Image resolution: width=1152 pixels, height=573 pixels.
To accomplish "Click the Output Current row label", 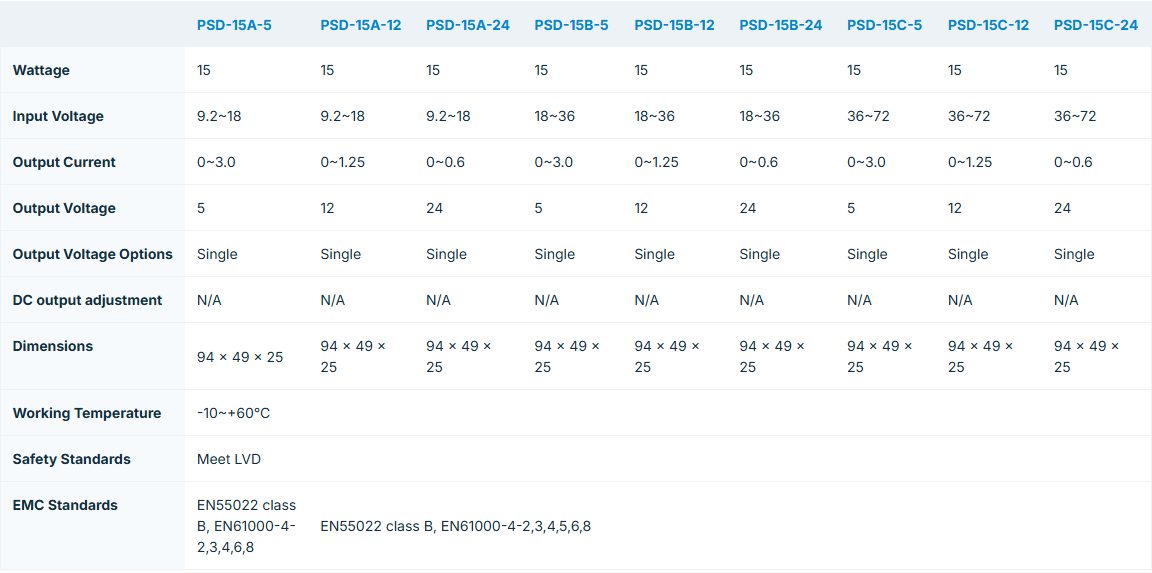I will (x=64, y=162).
